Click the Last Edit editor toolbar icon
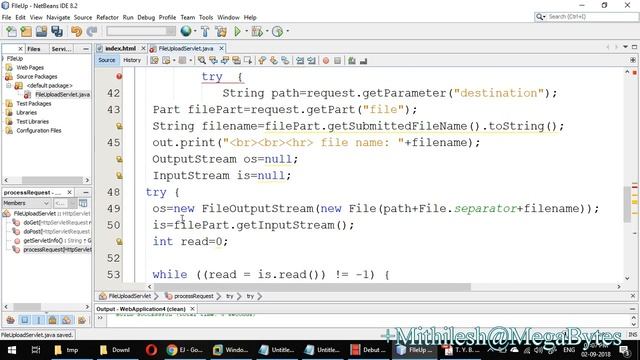Viewport: 640px width, 360px height. click(154, 60)
